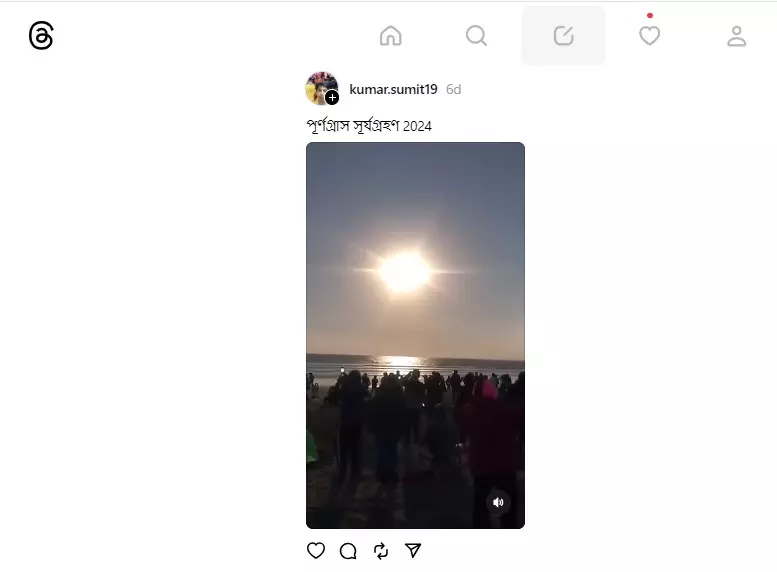
Task: Repost the eclipse thread
Action: click(x=381, y=551)
